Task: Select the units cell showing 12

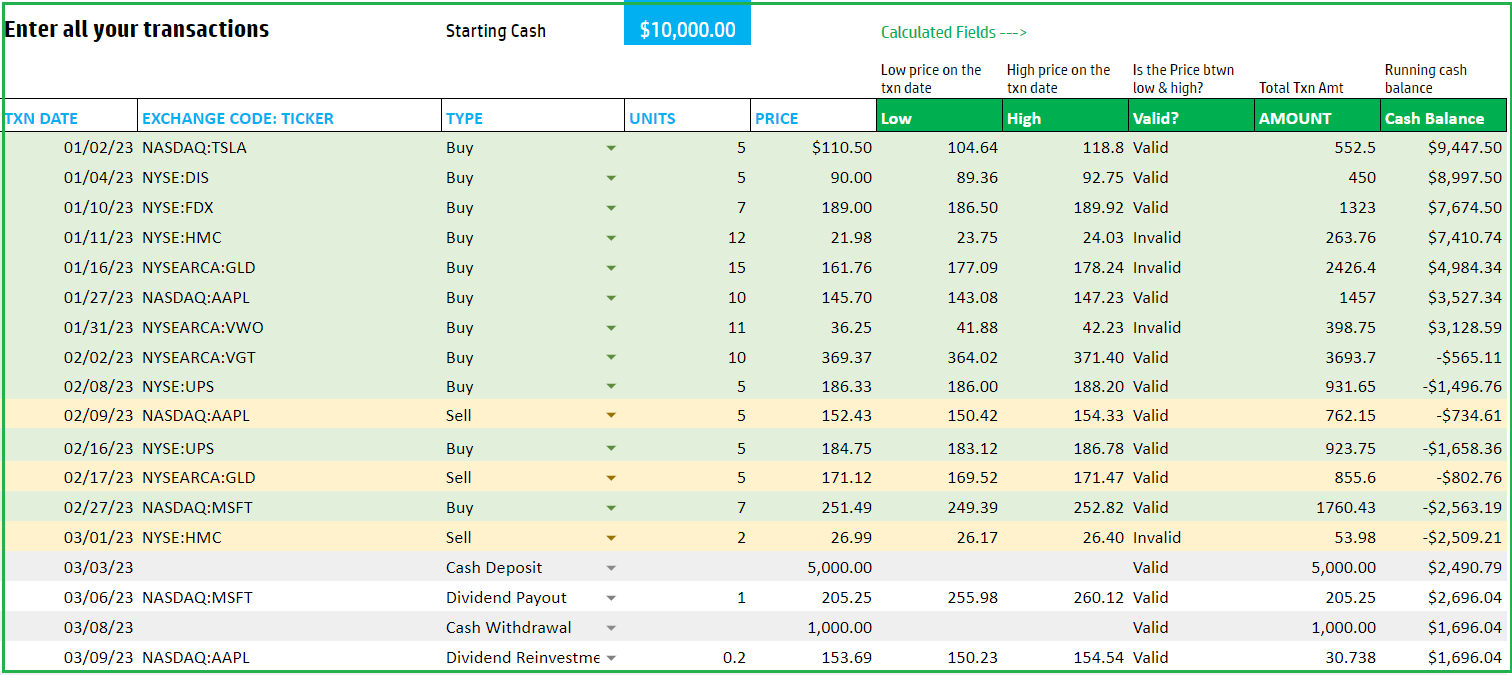Action: point(688,238)
